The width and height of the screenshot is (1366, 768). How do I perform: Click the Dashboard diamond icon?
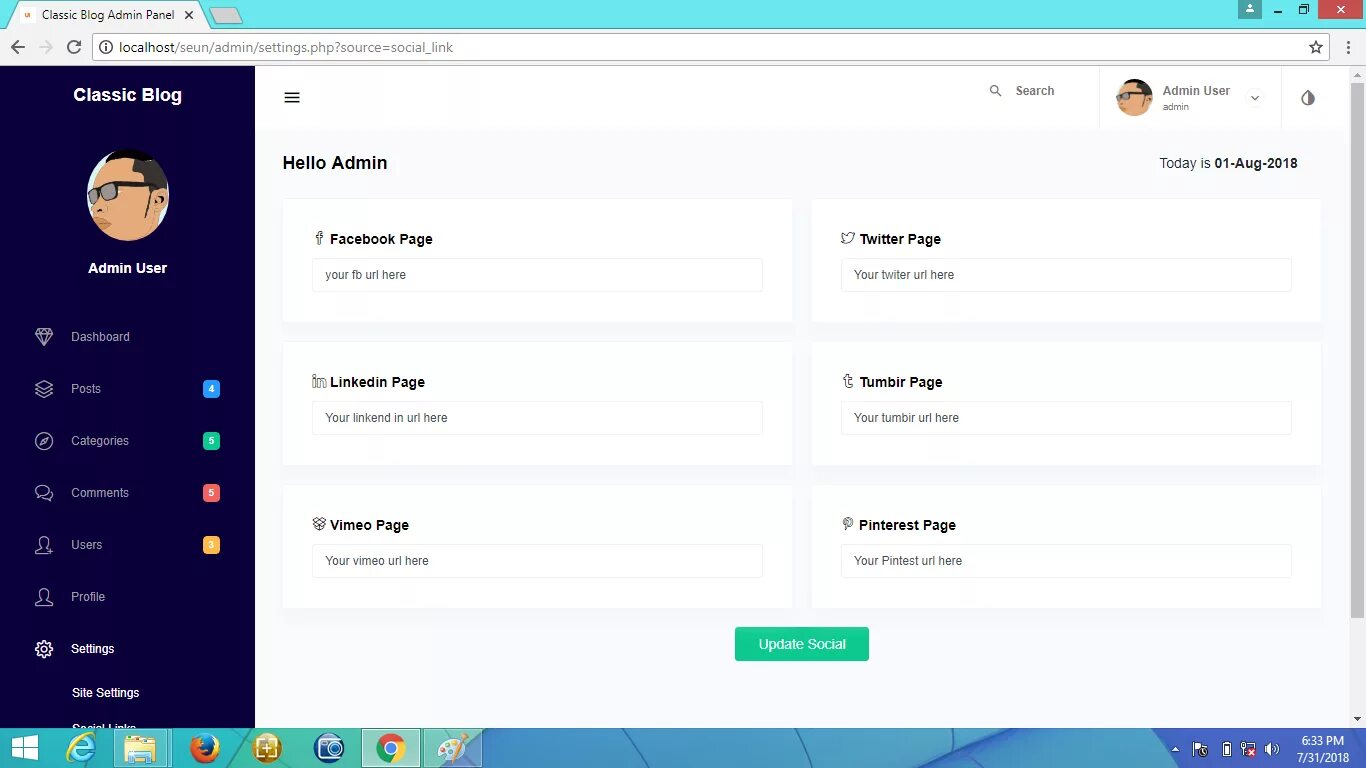(44, 337)
